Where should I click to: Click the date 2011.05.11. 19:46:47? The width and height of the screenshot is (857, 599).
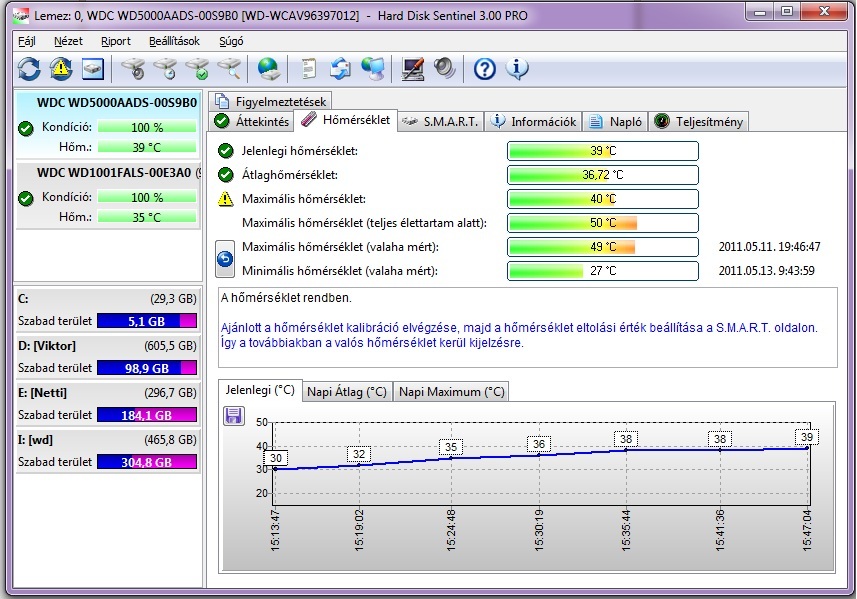coord(769,246)
